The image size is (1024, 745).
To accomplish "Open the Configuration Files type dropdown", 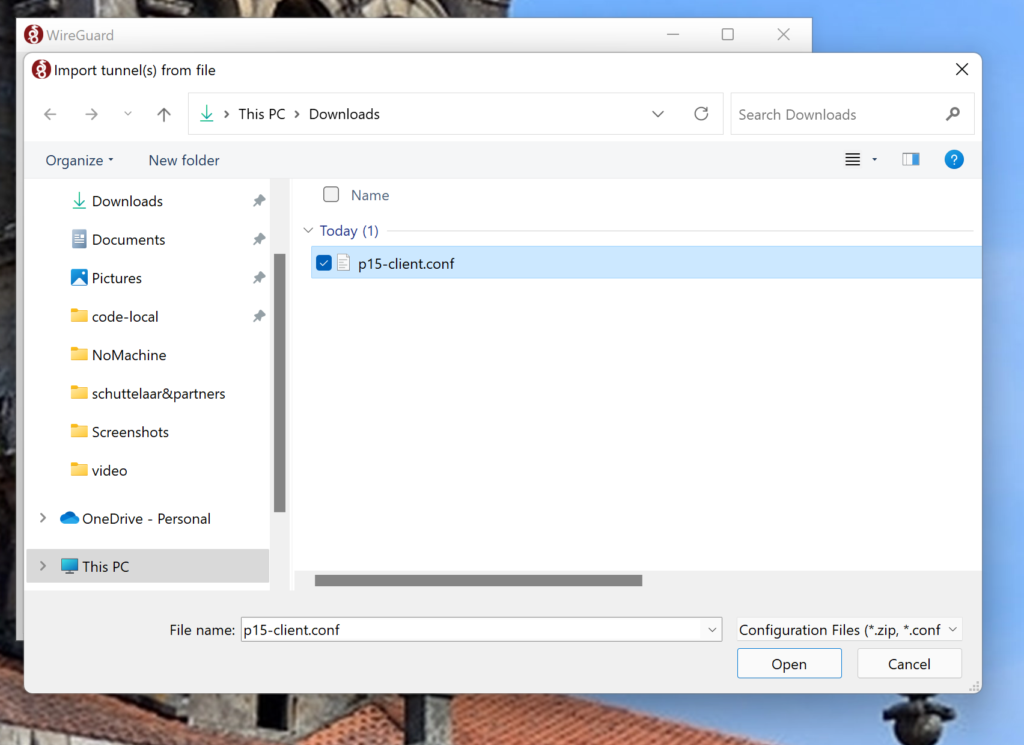I will coord(849,630).
